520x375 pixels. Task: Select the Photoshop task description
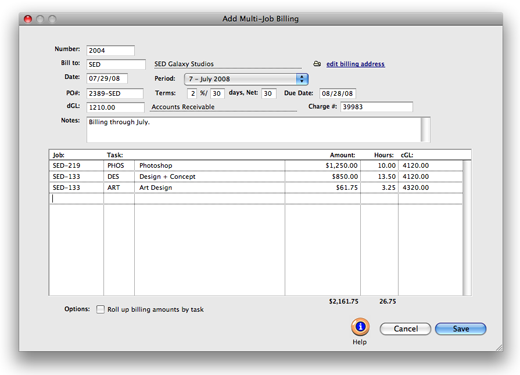pos(210,166)
